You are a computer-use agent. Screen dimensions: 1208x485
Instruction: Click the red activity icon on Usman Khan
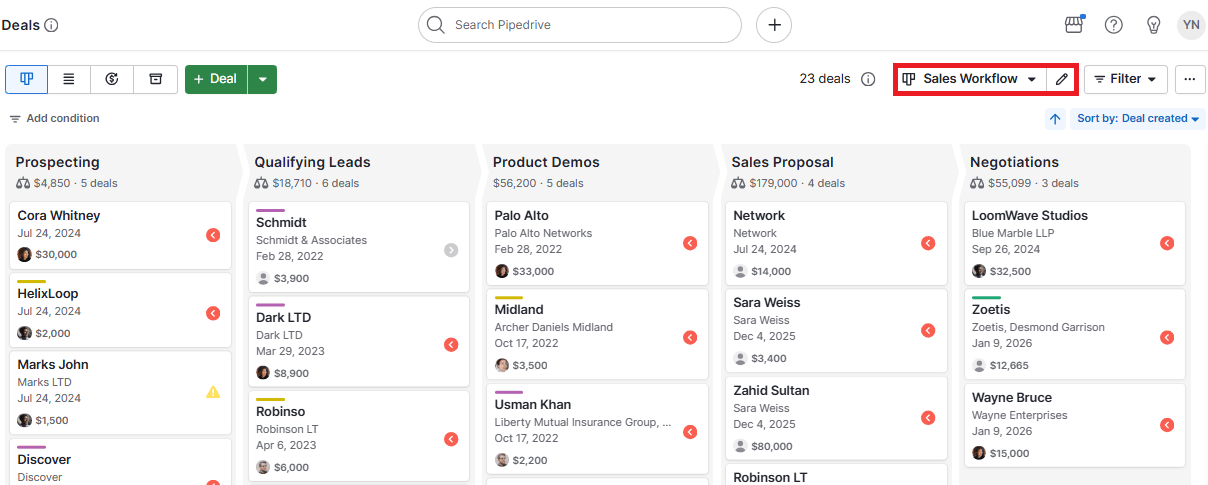tap(690, 432)
